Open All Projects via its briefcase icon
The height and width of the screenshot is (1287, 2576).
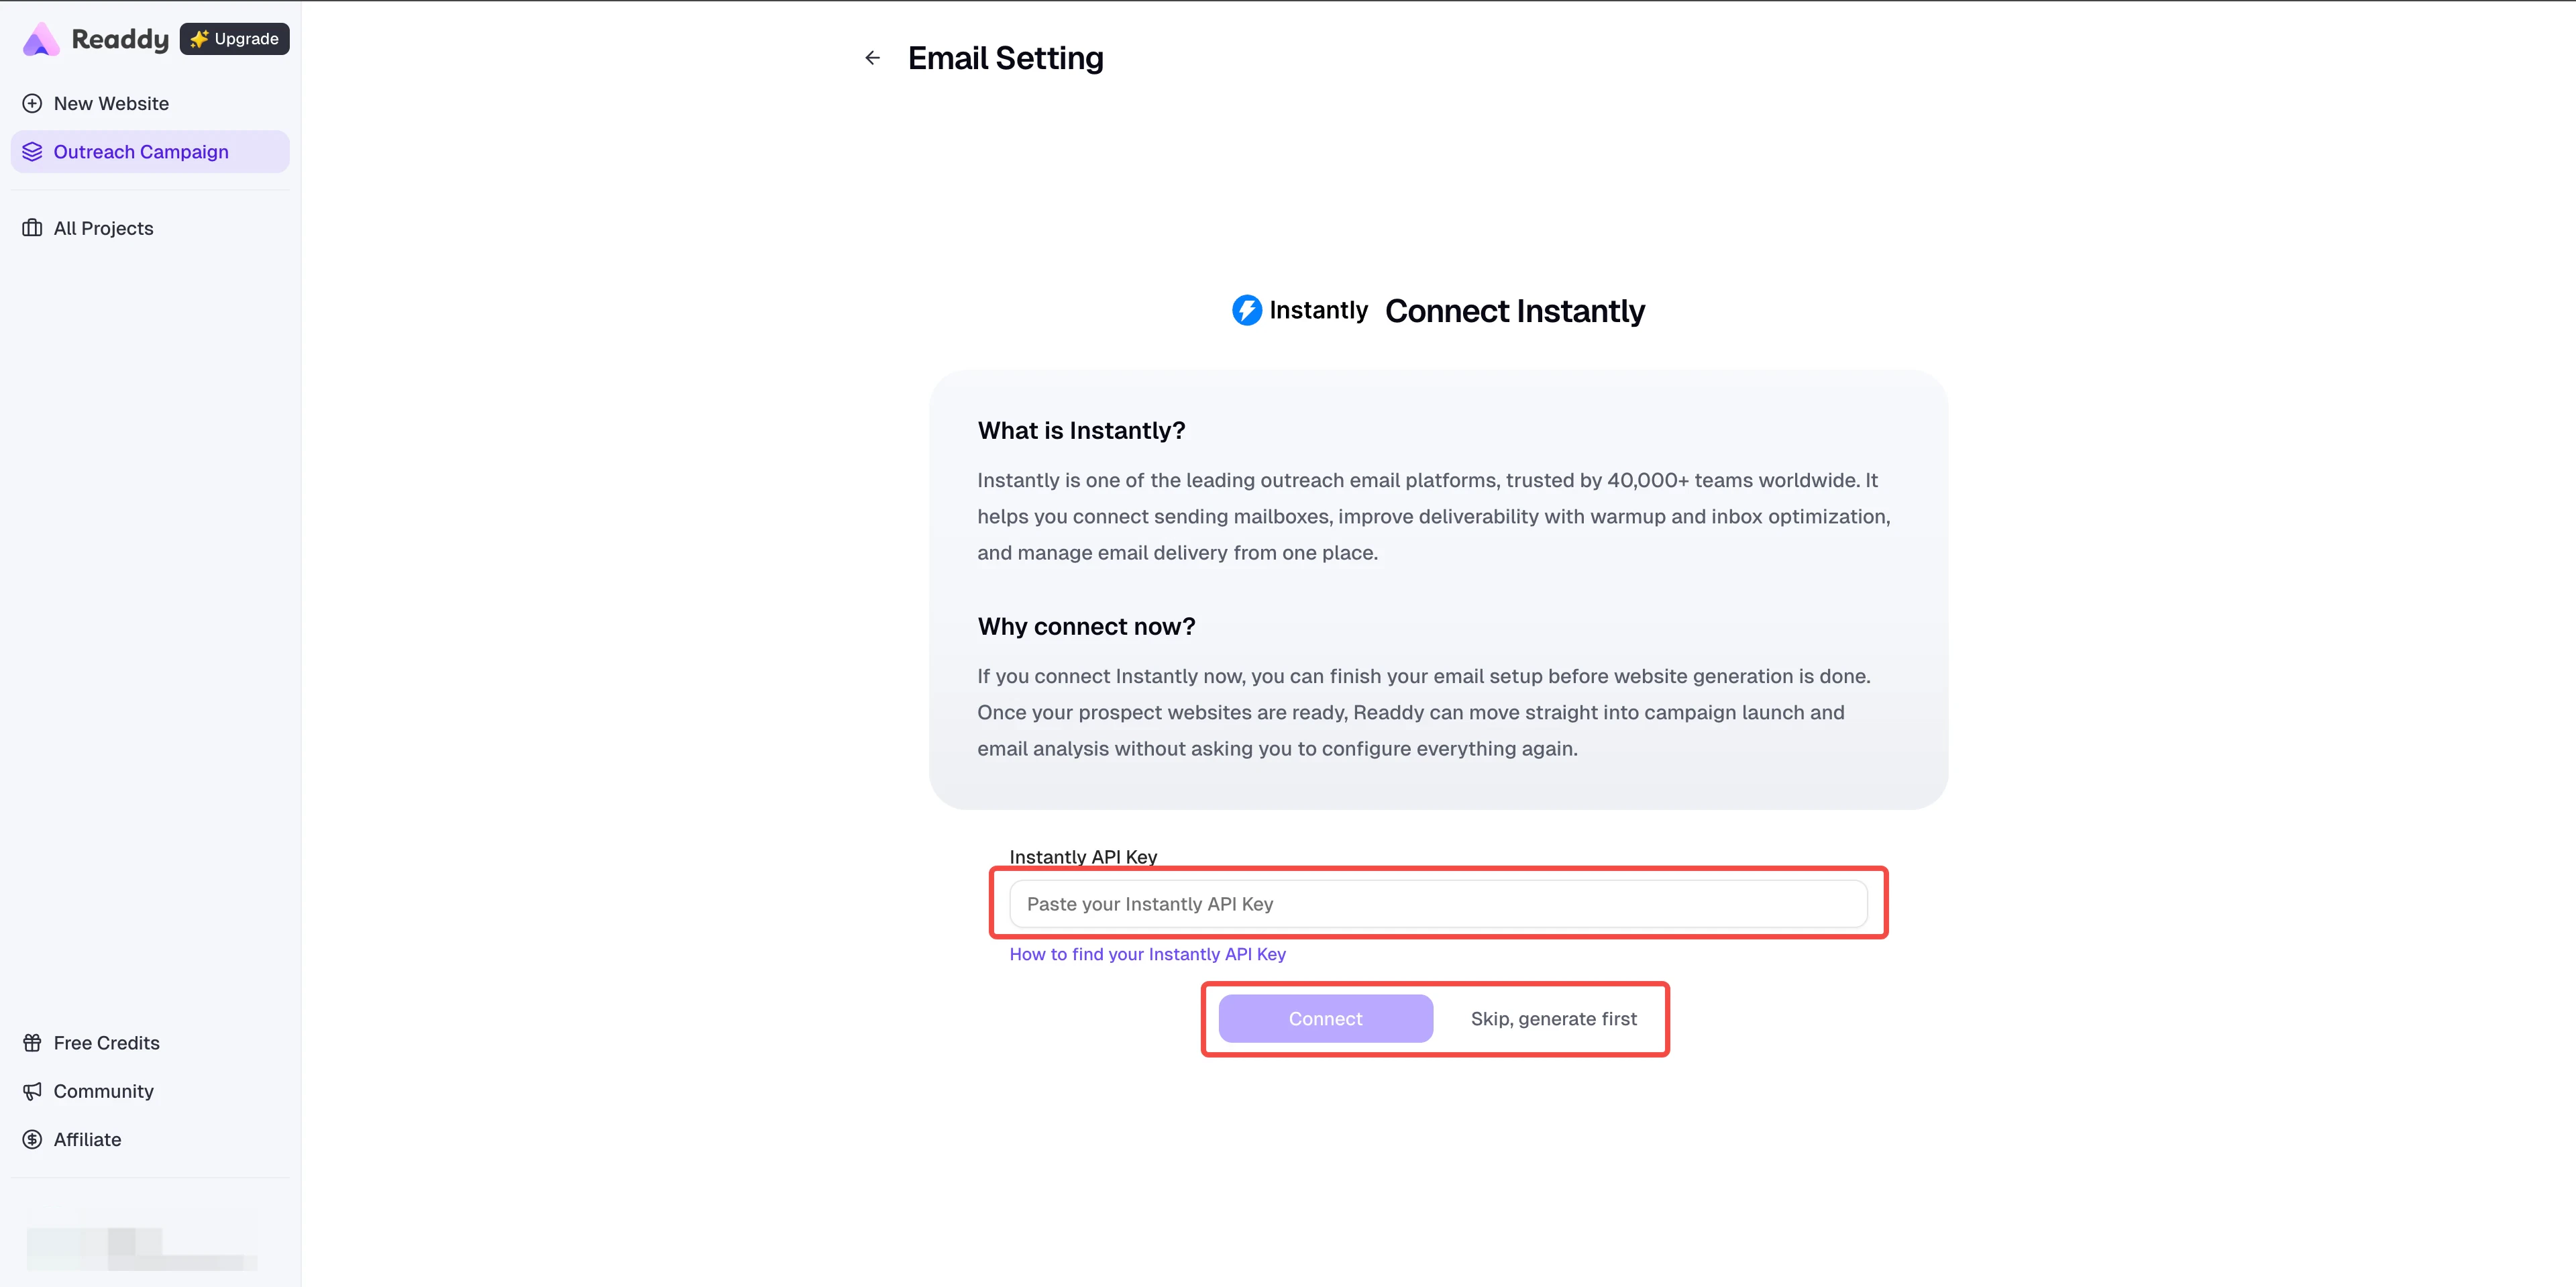[32, 228]
